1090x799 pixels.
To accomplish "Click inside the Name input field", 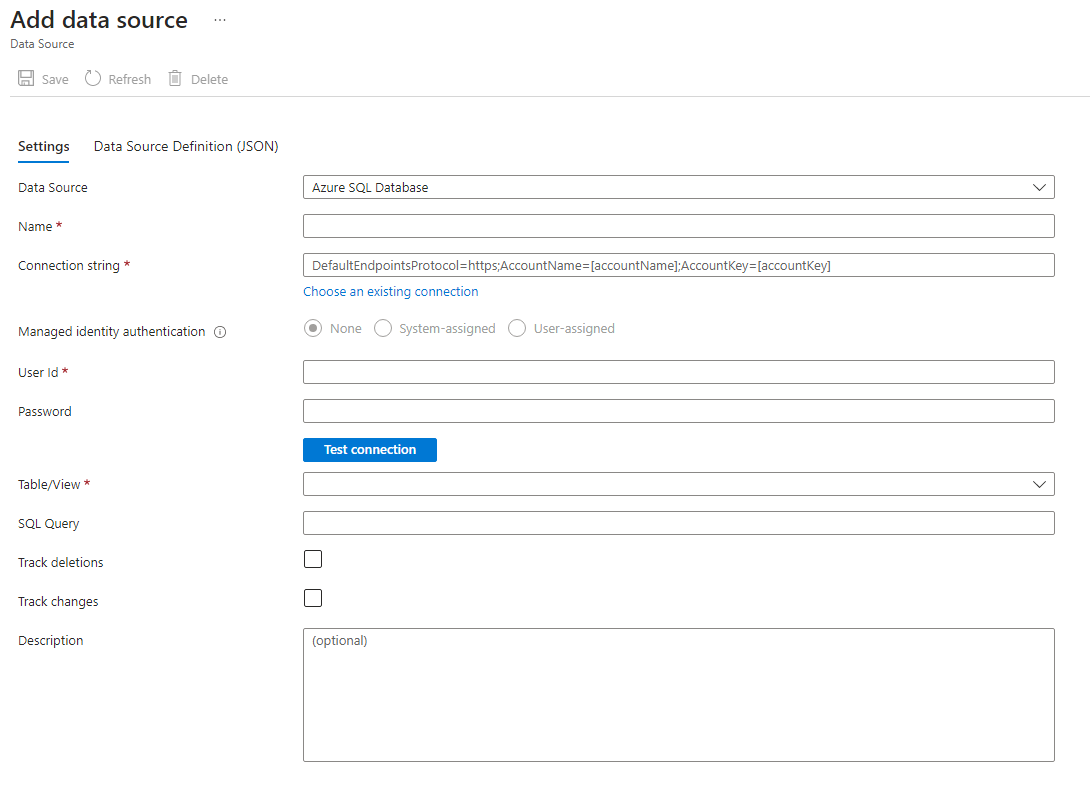I will tap(678, 226).
